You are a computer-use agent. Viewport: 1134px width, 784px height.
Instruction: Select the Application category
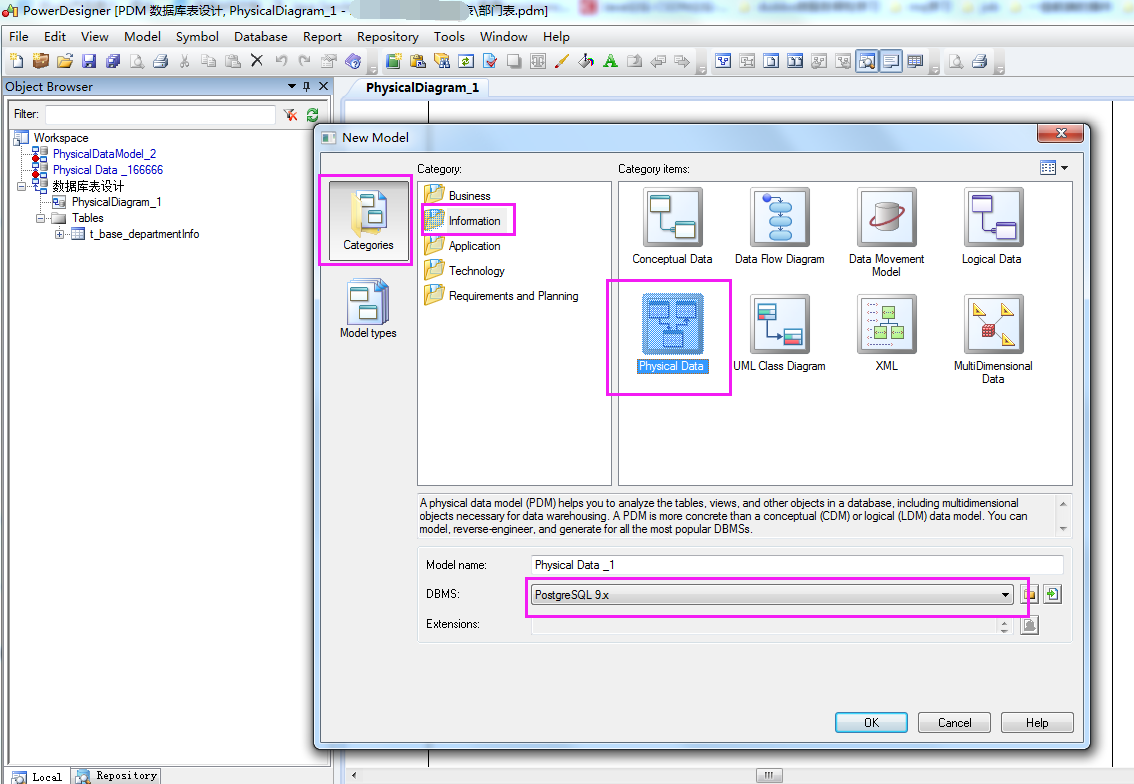tap(463, 246)
